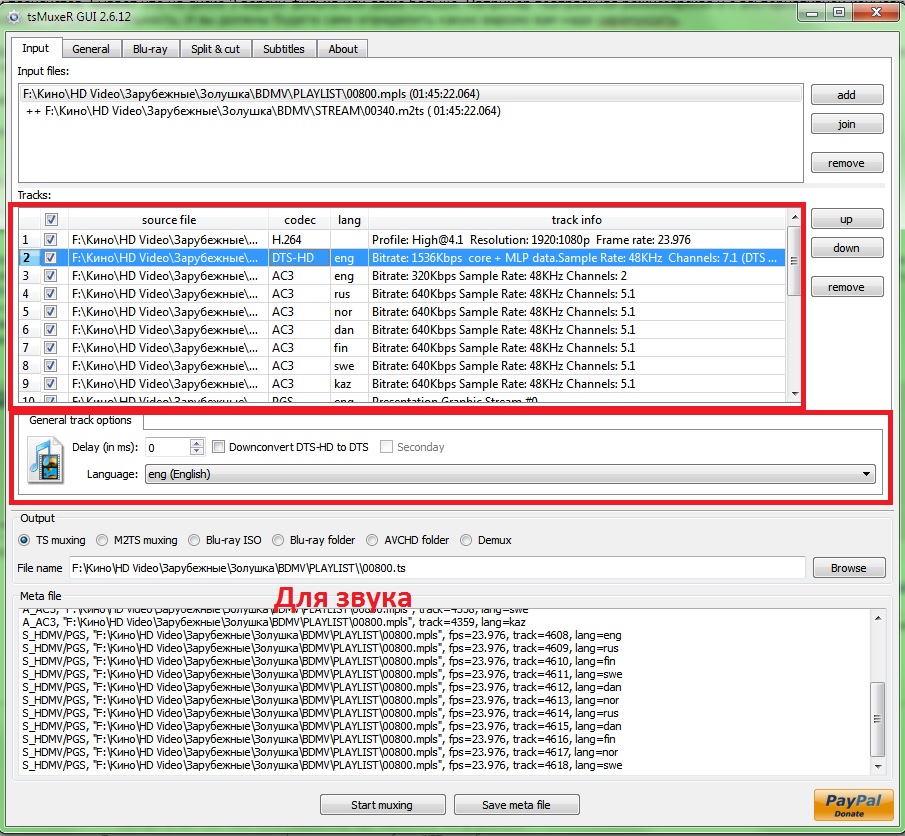
Task: Uncheck track 3 AC3 eng checkbox
Action: coord(51,276)
